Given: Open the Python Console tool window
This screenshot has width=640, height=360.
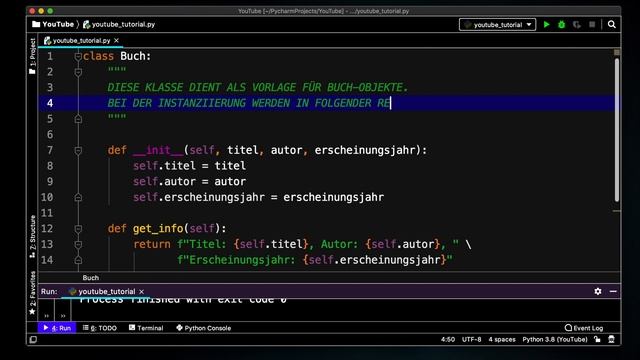Looking at the screenshot, I should pos(204,328).
